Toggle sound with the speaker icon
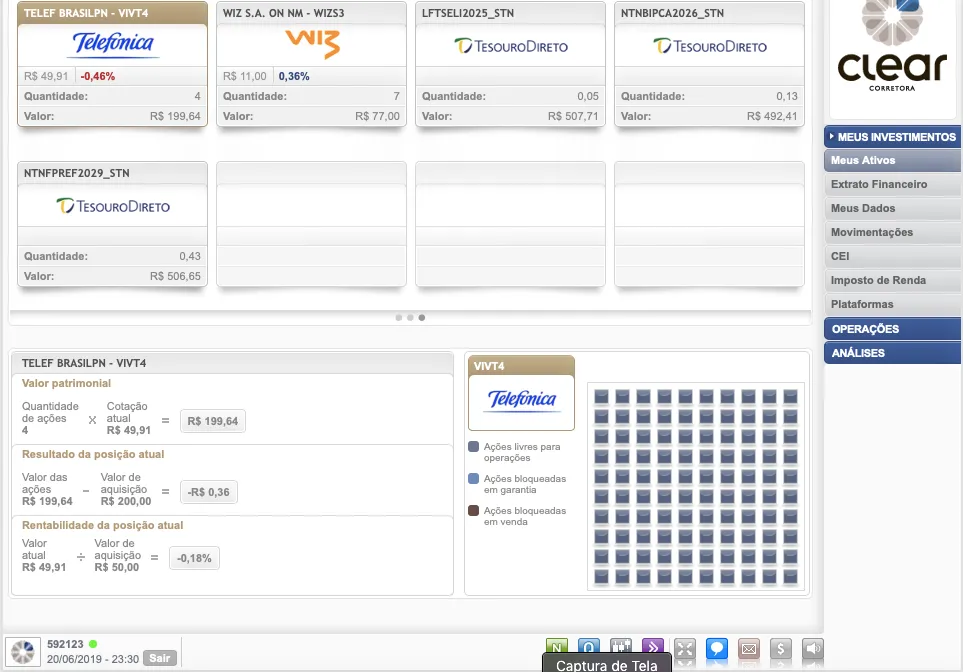The width and height of the screenshot is (963, 672). 813,648
